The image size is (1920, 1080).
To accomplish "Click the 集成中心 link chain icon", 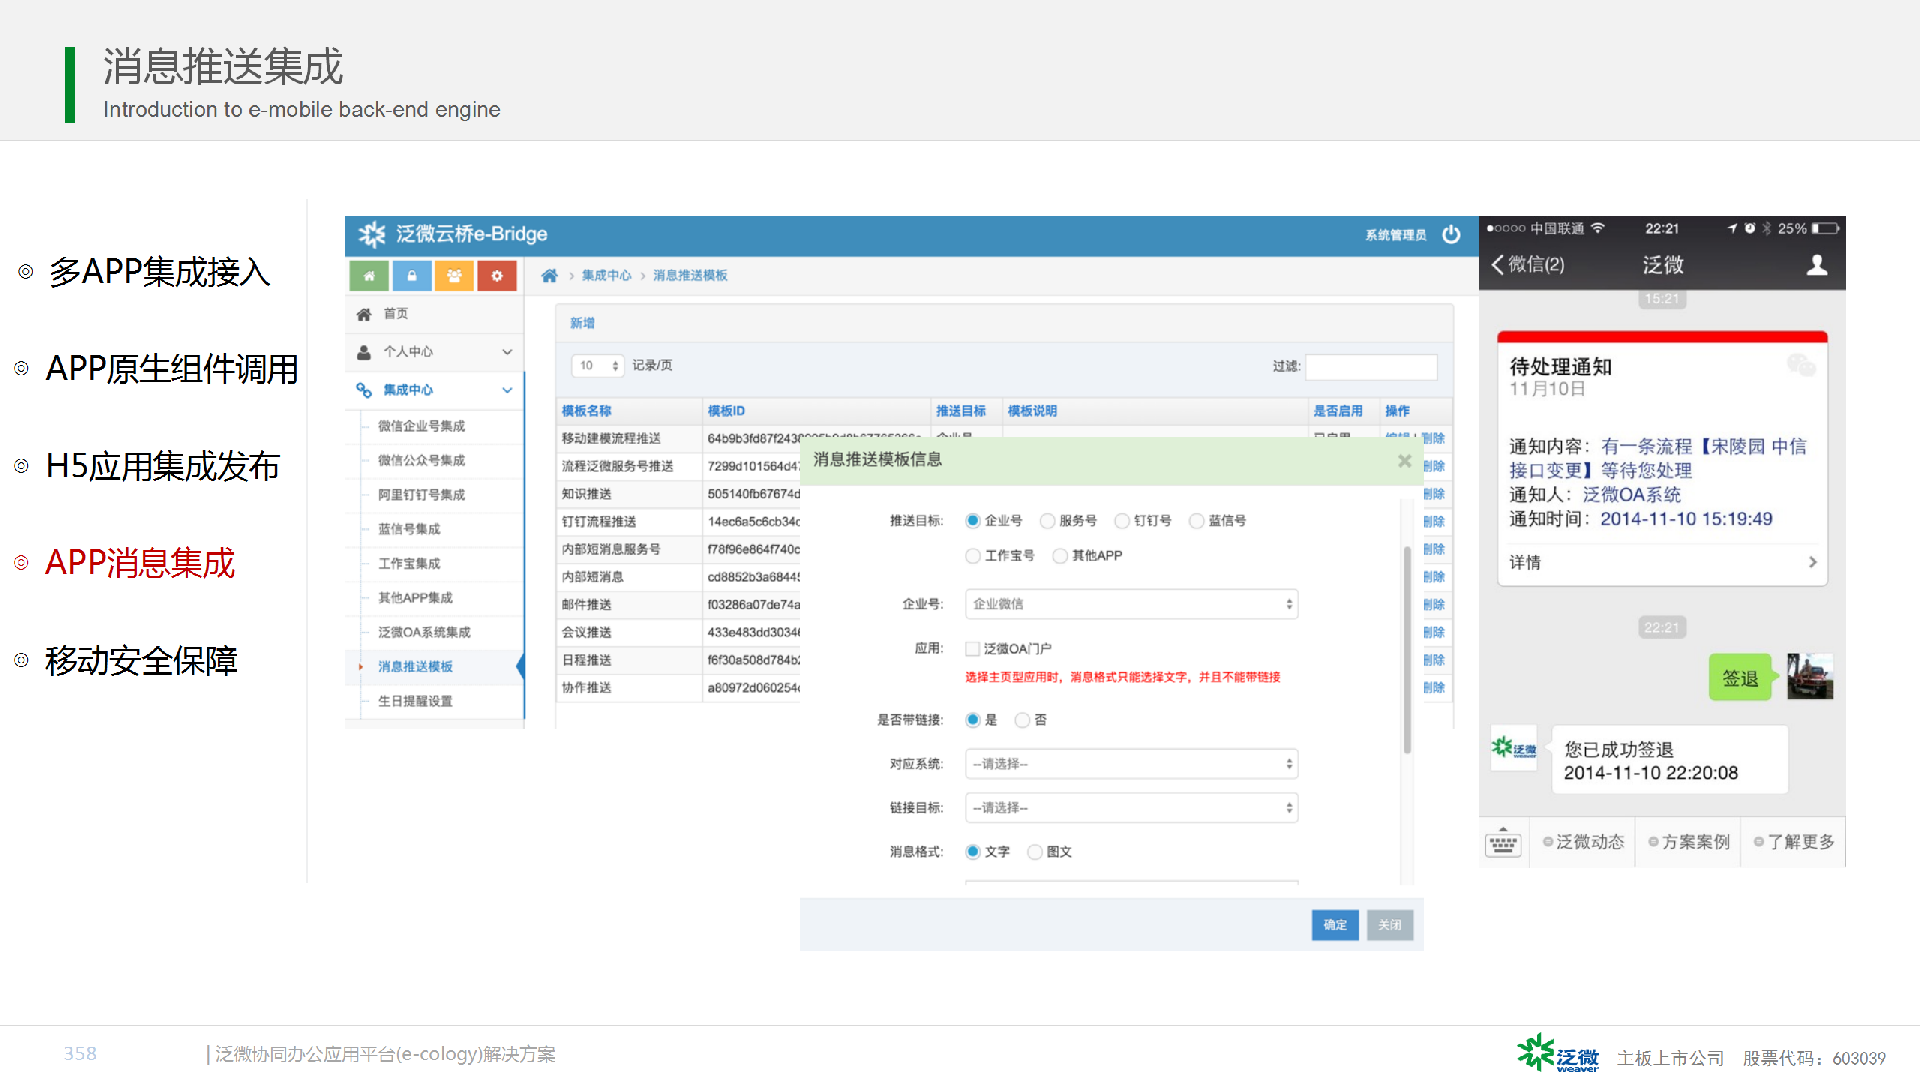I will 364,390.
